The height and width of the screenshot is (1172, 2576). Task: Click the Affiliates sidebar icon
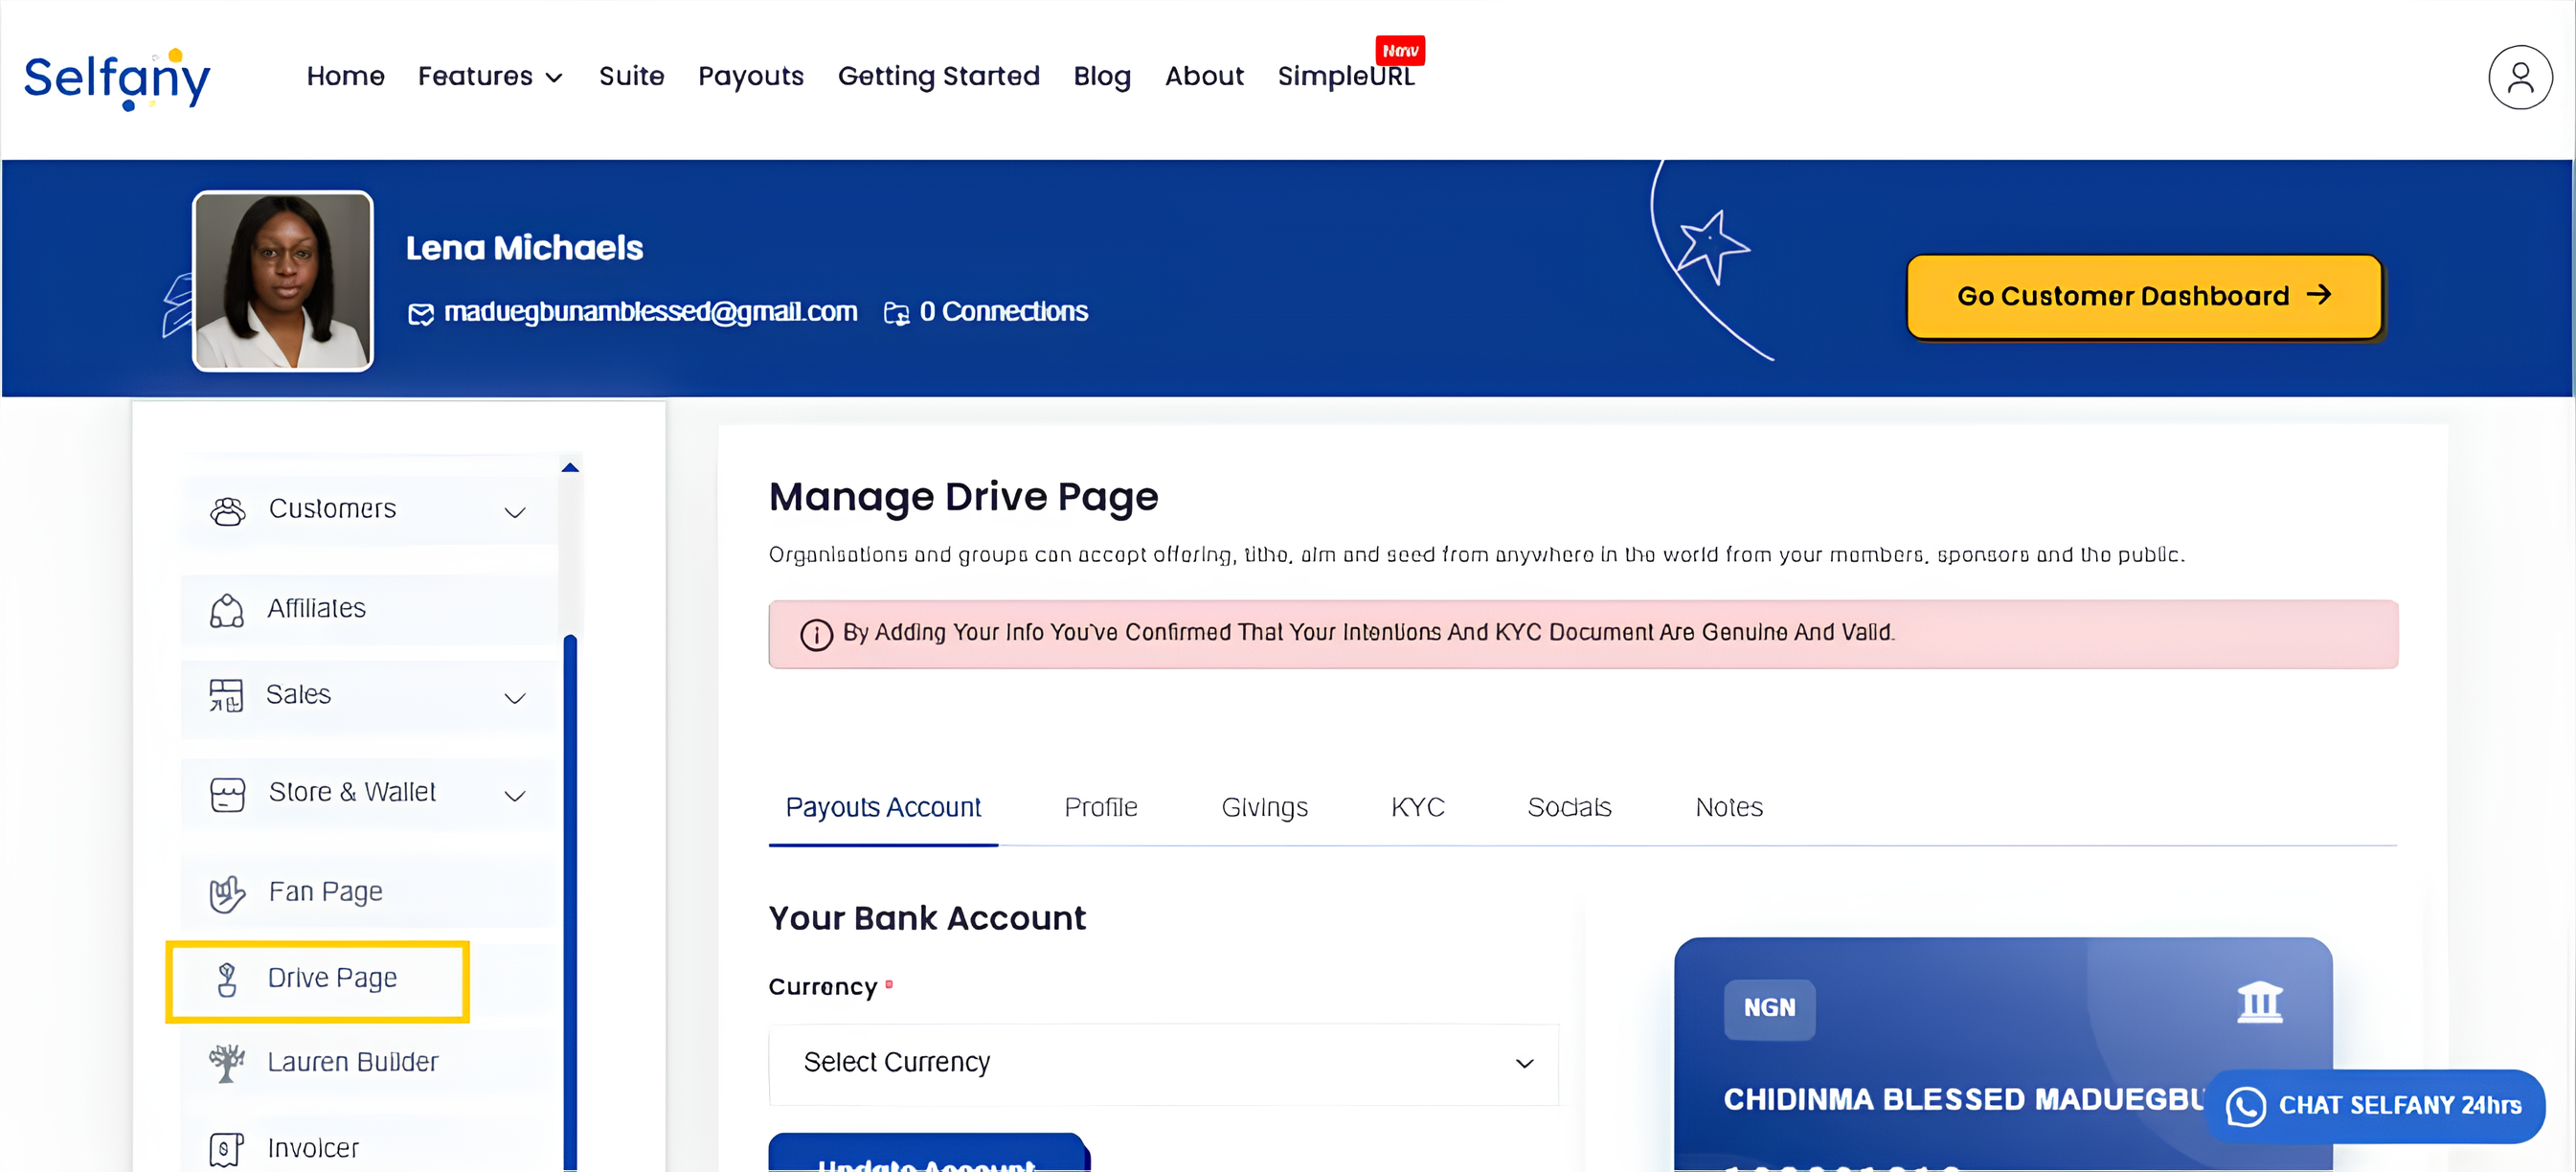227,610
